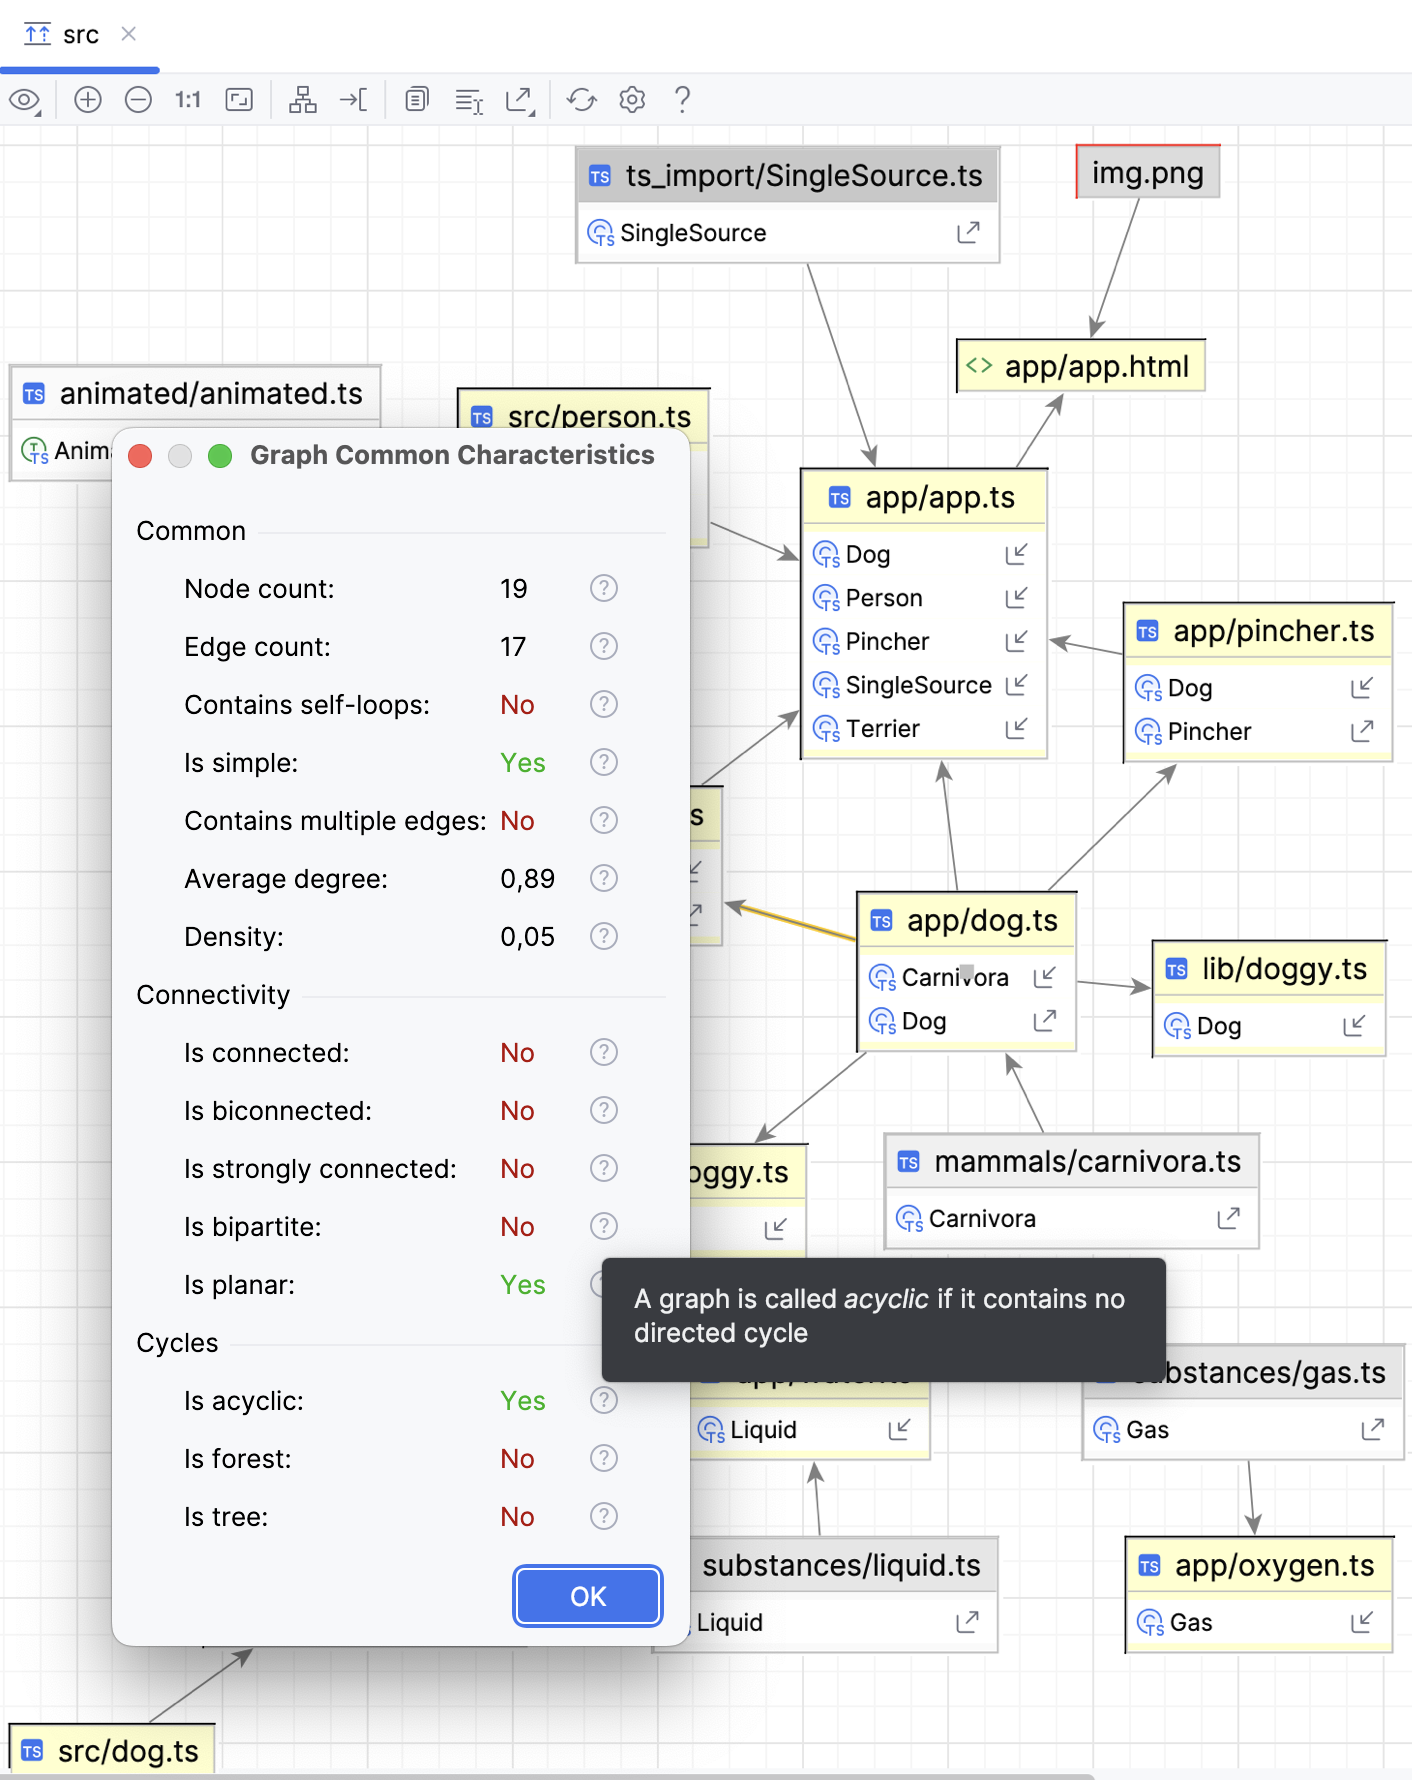This screenshot has width=1412, height=1780.
Task: Show help for Is bipartite
Action: 604,1226
